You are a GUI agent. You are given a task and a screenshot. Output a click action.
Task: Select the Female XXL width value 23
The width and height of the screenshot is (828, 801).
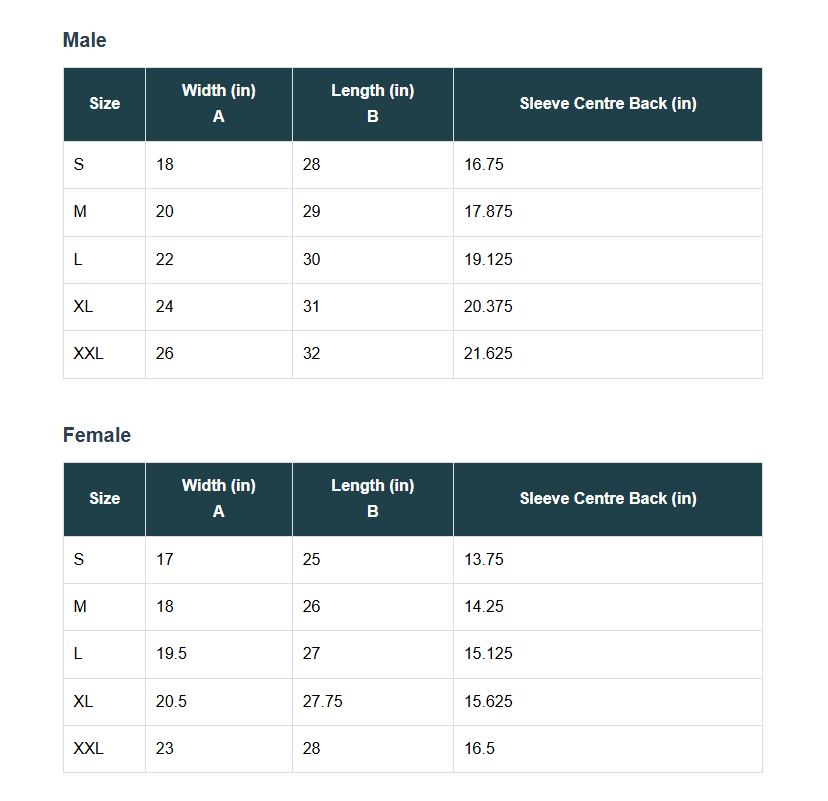(165, 748)
